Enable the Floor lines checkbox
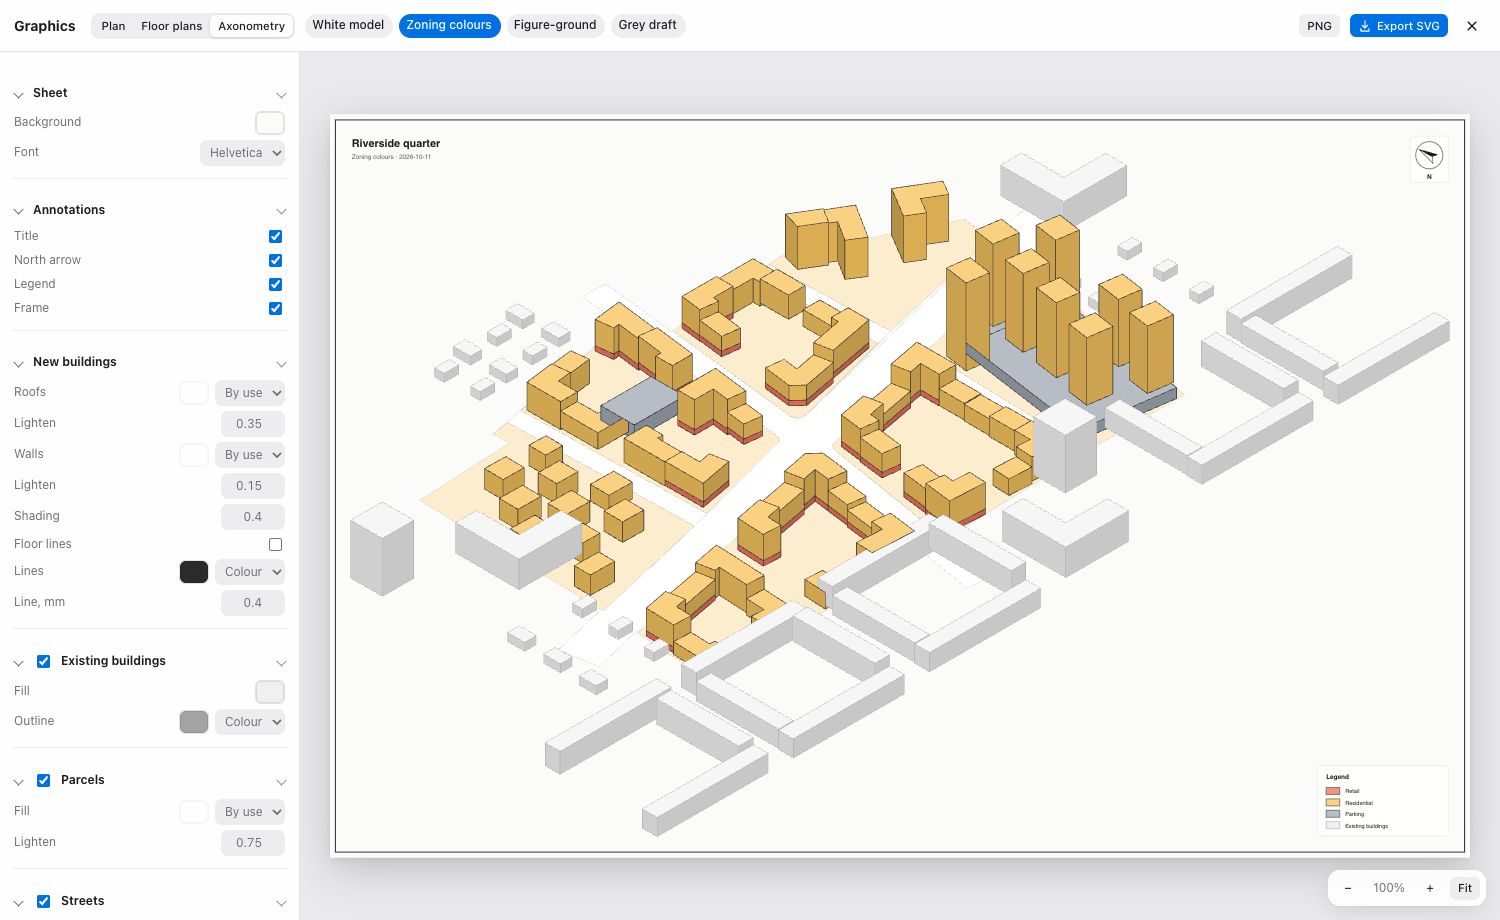1500x920 pixels. pos(275,544)
